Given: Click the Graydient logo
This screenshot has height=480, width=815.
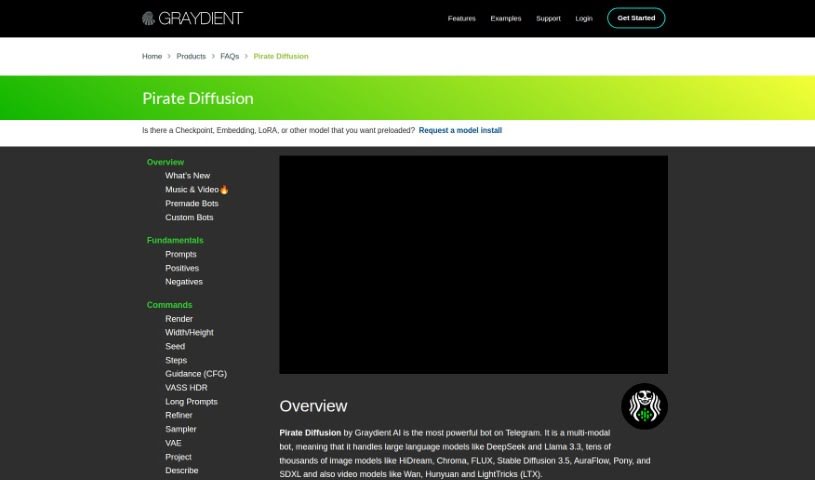Looking at the screenshot, I should (x=192, y=18).
